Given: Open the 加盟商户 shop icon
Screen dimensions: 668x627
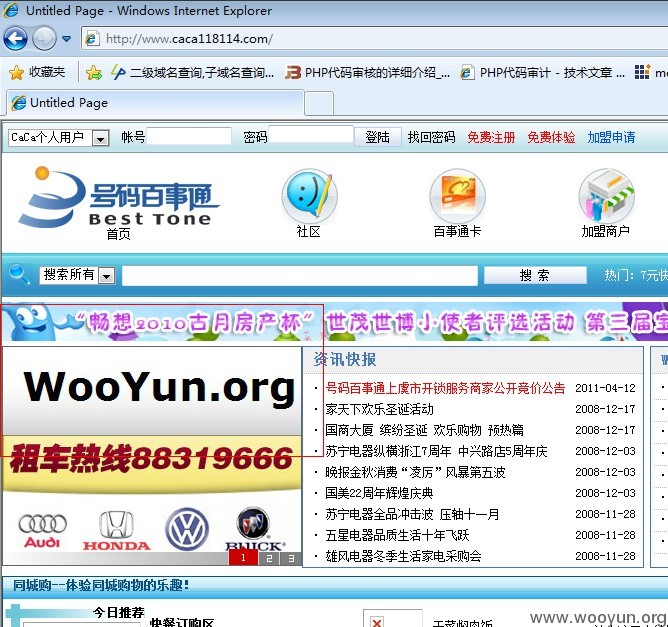Looking at the screenshot, I should coord(606,196).
